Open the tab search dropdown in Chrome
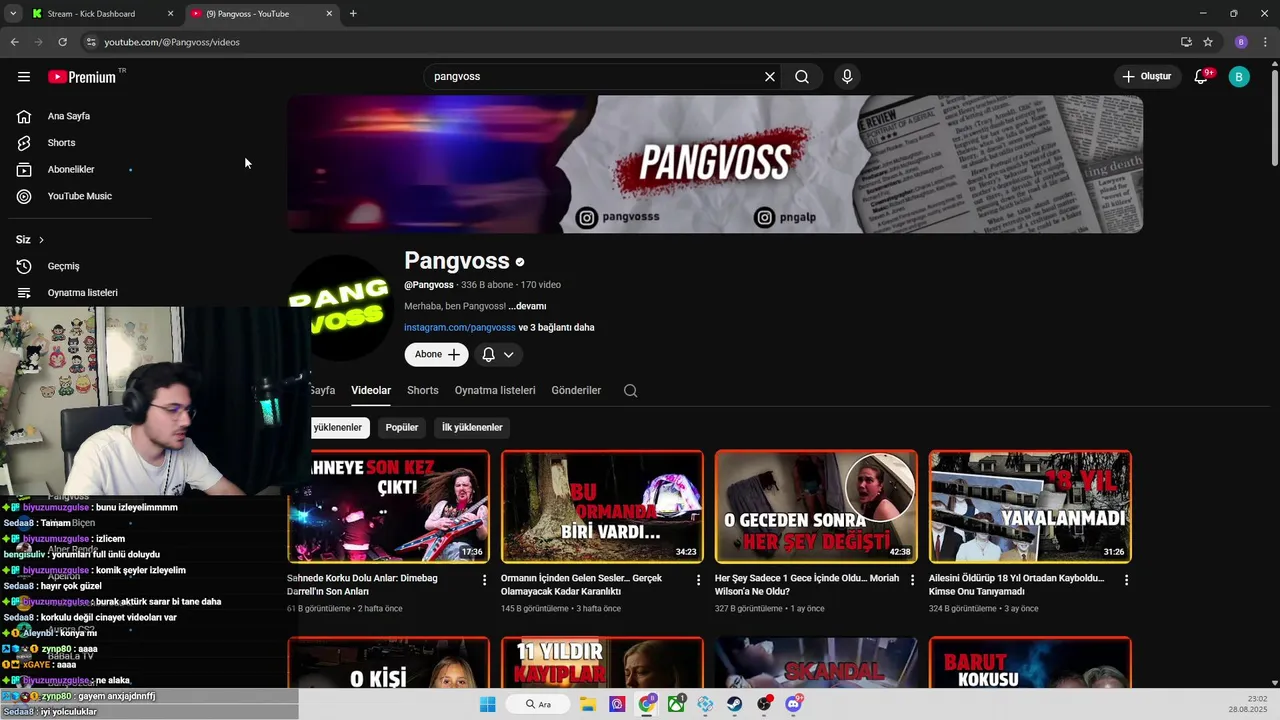The height and width of the screenshot is (720, 1280). pos(13,14)
